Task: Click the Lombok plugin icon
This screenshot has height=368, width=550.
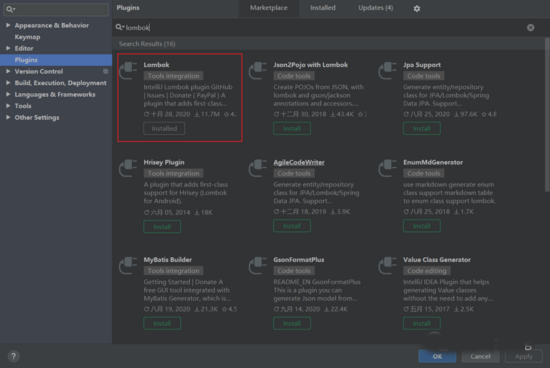Action: click(x=128, y=70)
